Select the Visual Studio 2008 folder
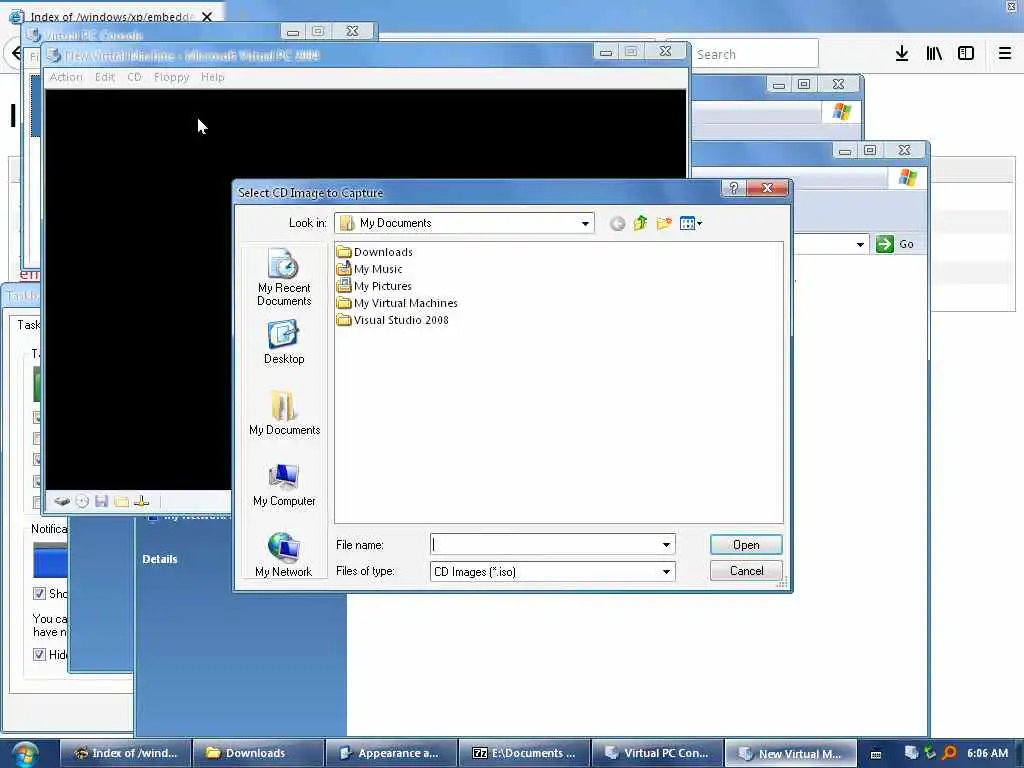This screenshot has width=1024, height=768. click(393, 320)
